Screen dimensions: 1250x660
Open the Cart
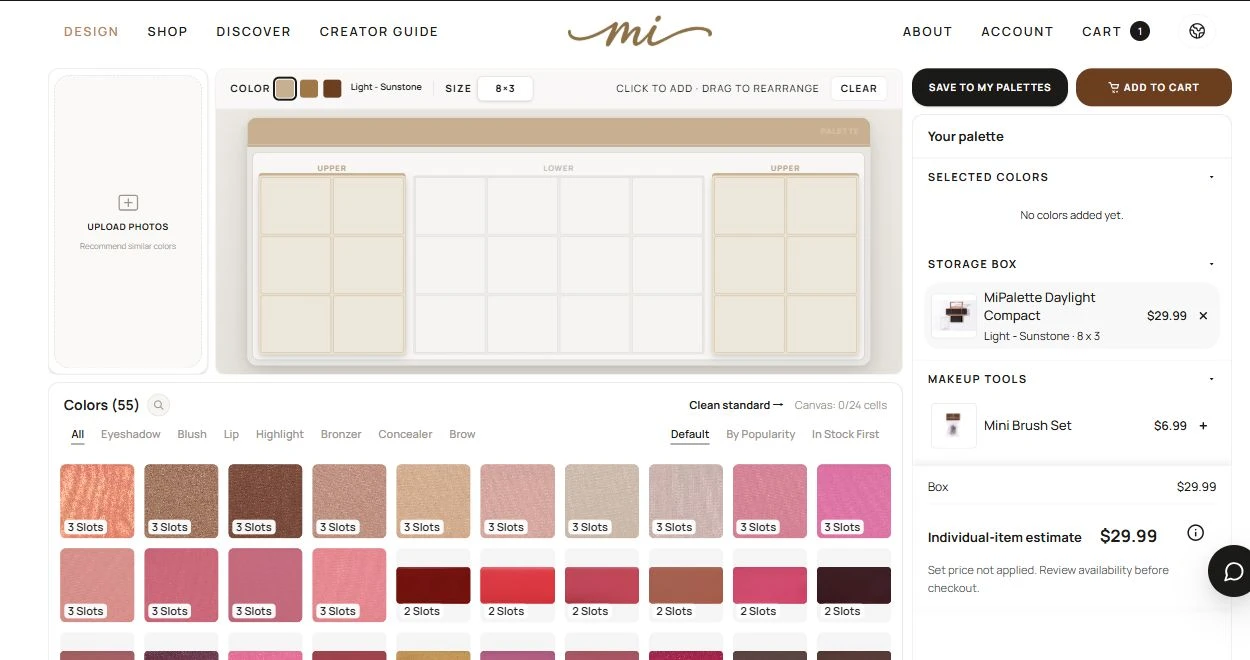point(1101,31)
